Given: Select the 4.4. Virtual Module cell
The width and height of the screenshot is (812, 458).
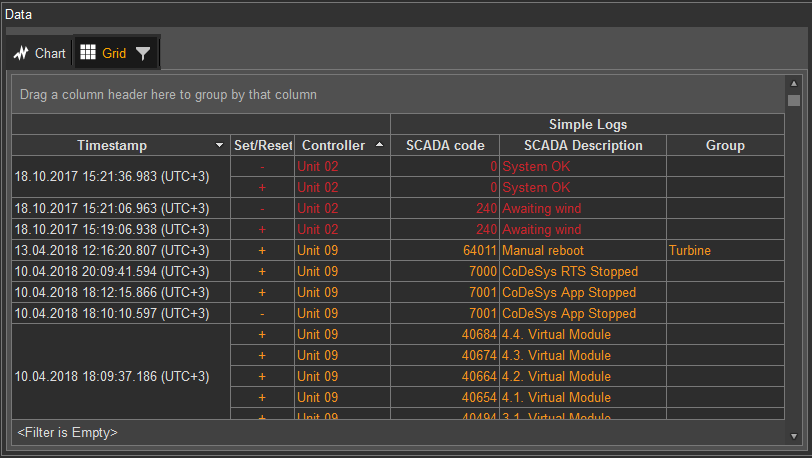Looking at the screenshot, I should tap(582, 334).
